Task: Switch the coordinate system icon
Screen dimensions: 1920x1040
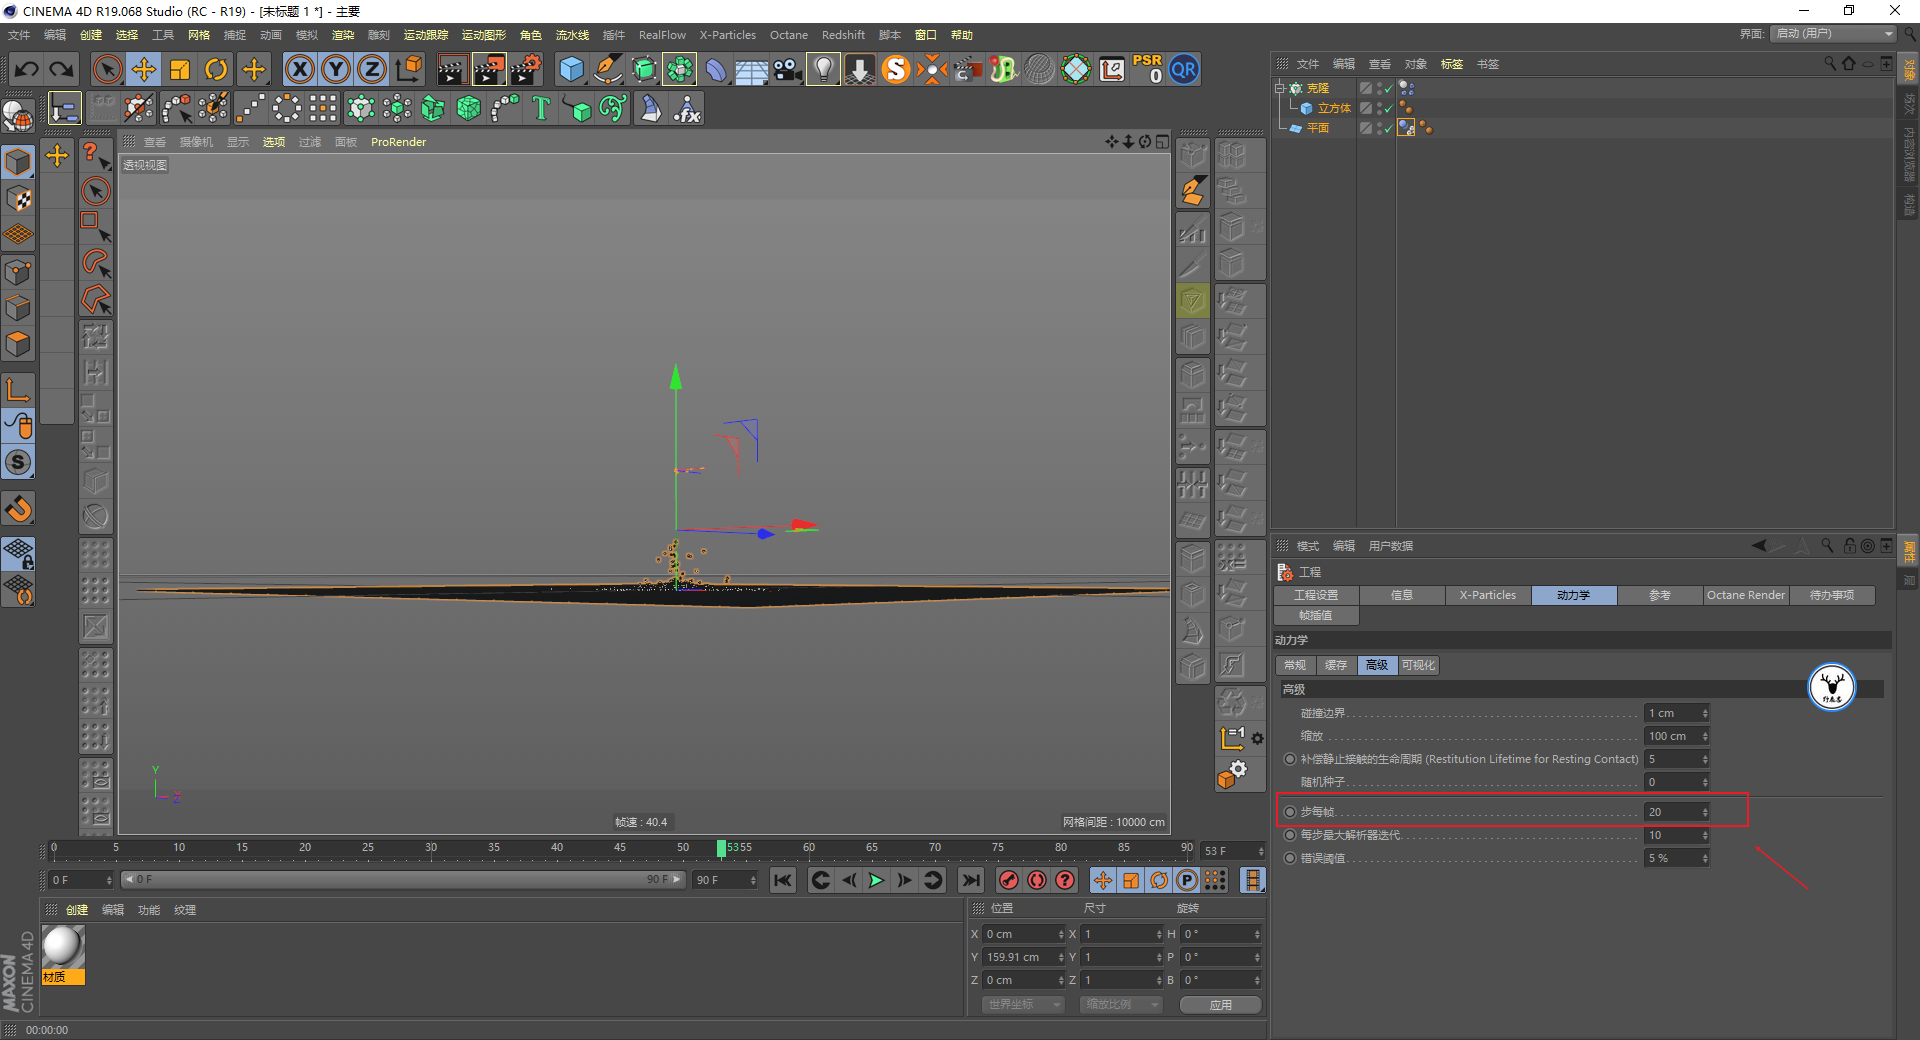Action: pos(408,69)
